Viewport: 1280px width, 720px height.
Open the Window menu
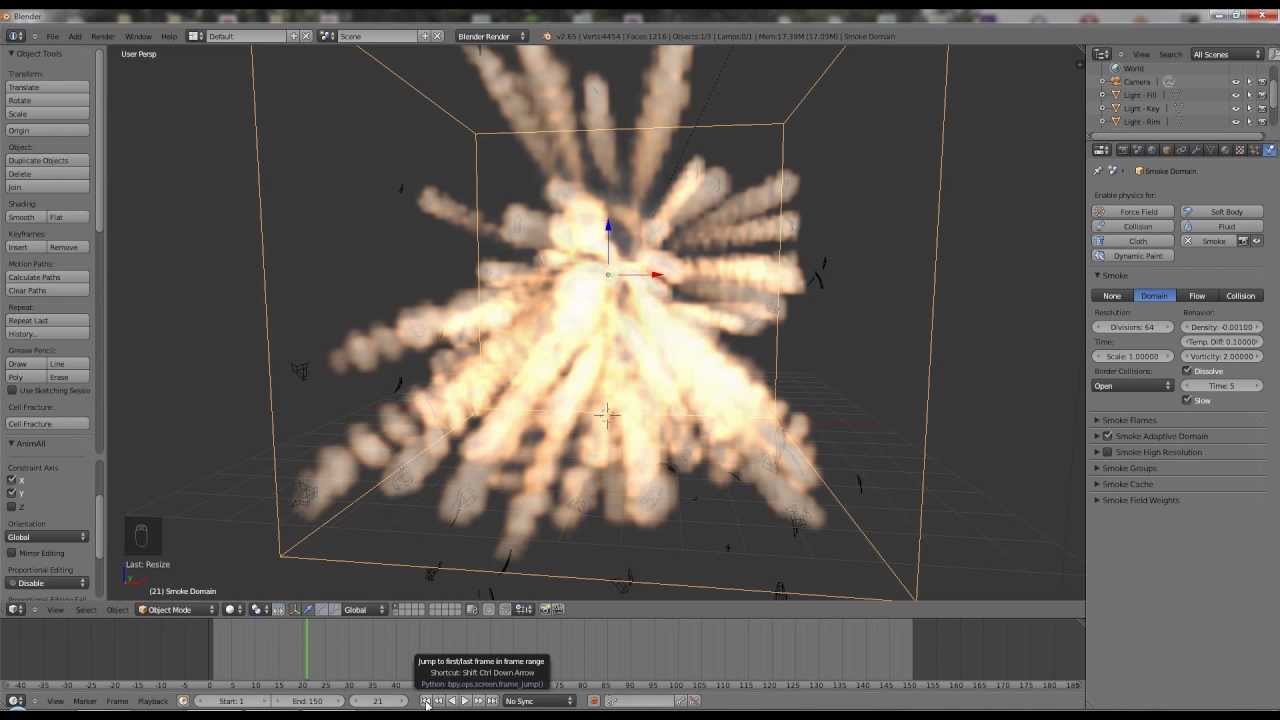coord(138,36)
